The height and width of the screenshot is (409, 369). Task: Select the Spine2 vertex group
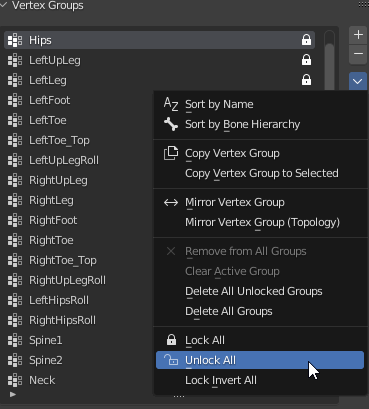pyautogui.click(x=79, y=360)
